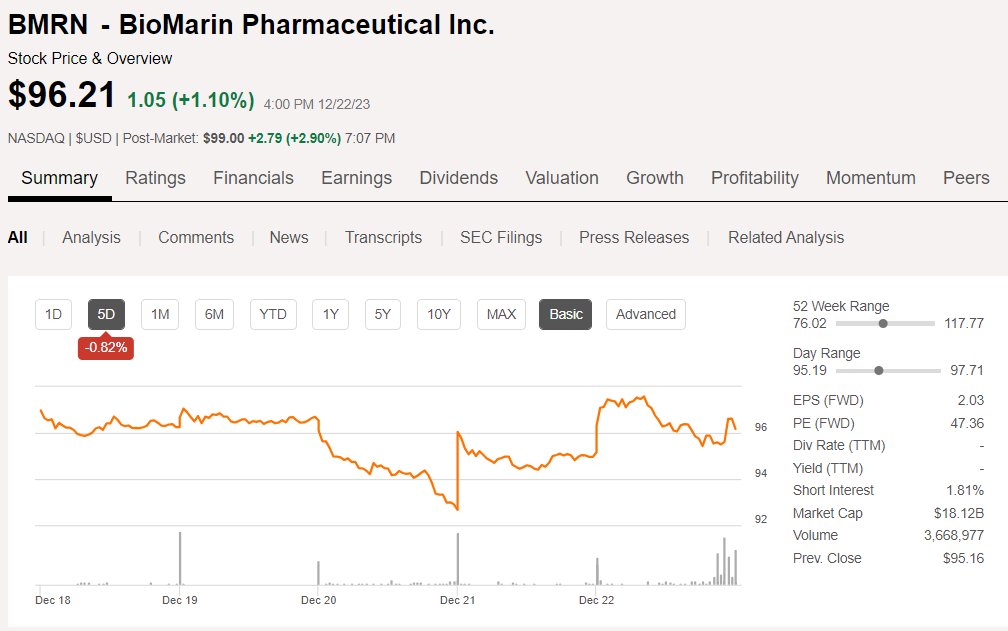Show MAX price history
Screen dimensions: 1008x631
(501, 314)
